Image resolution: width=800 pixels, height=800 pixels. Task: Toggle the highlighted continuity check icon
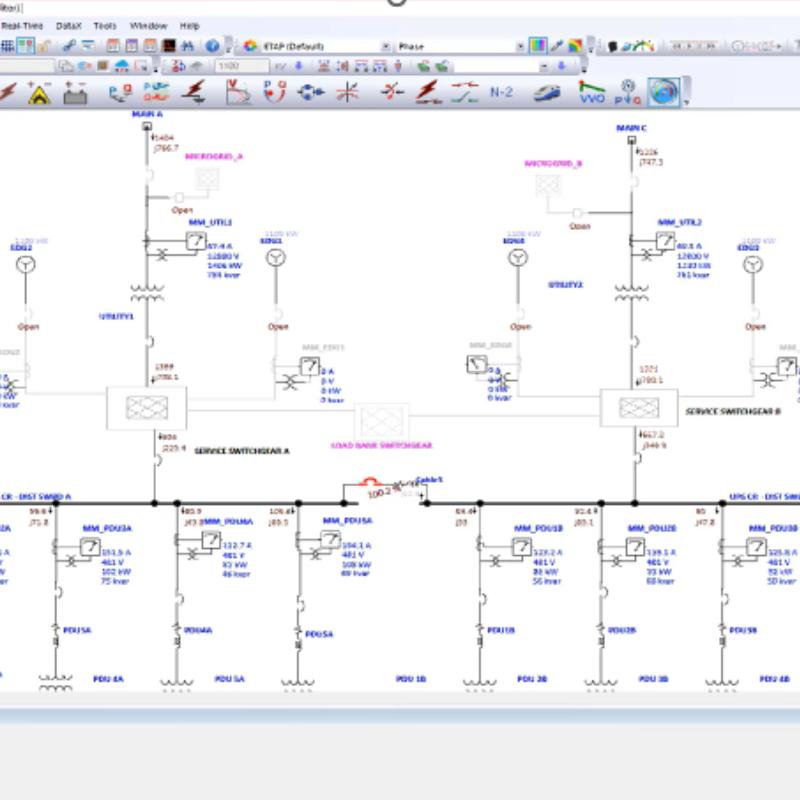click(x=26, y=46)
